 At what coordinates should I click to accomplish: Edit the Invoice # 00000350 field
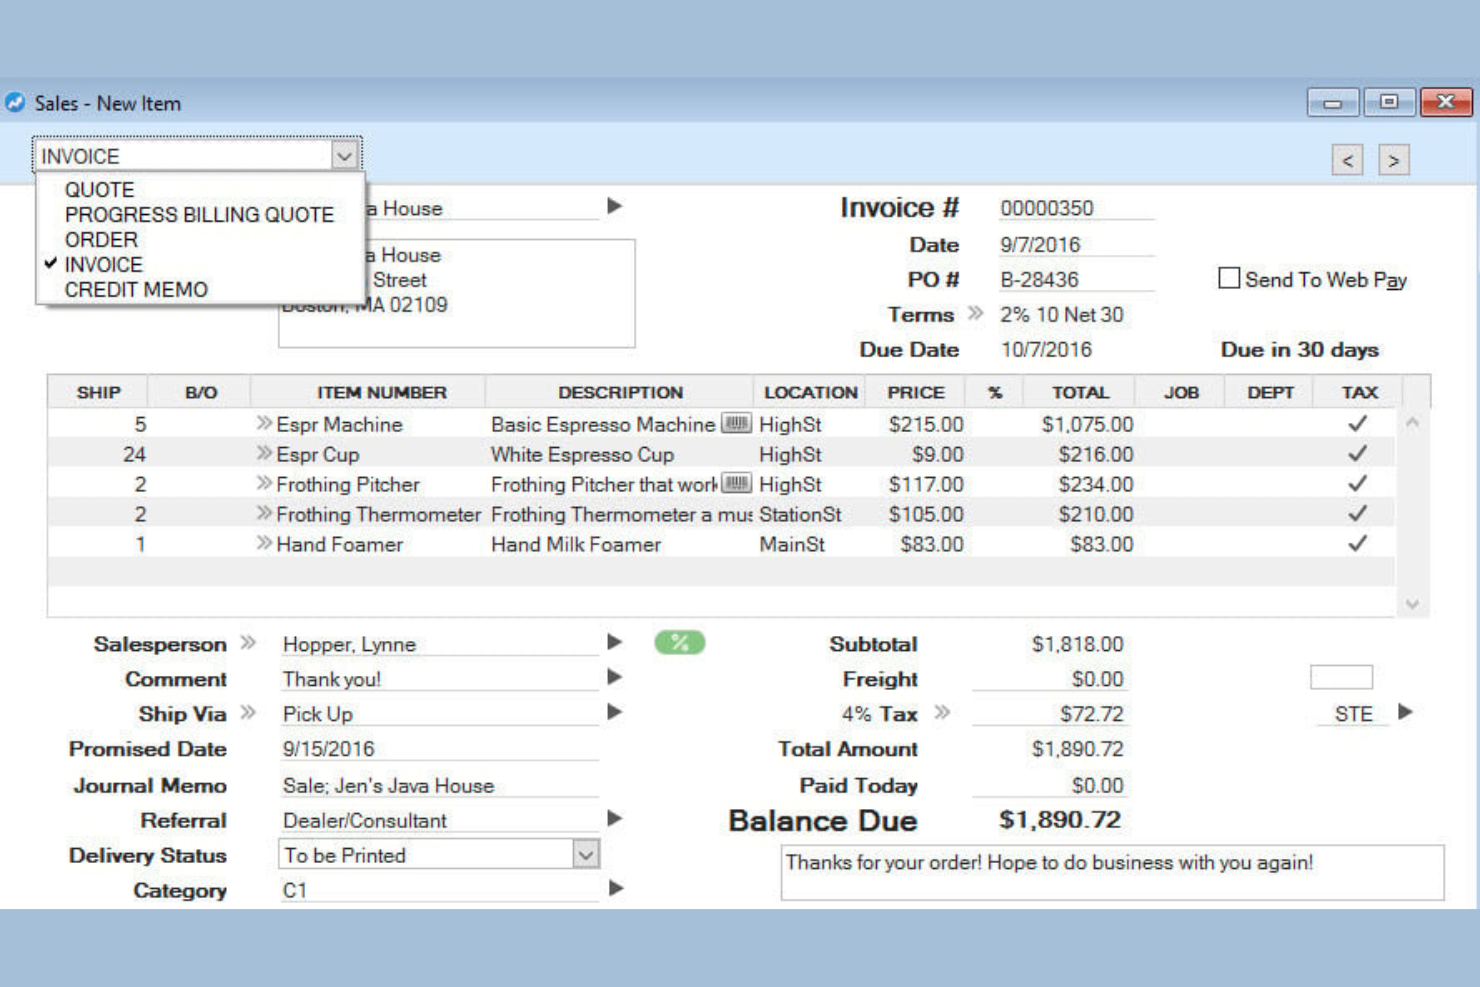coord(1076,208)
